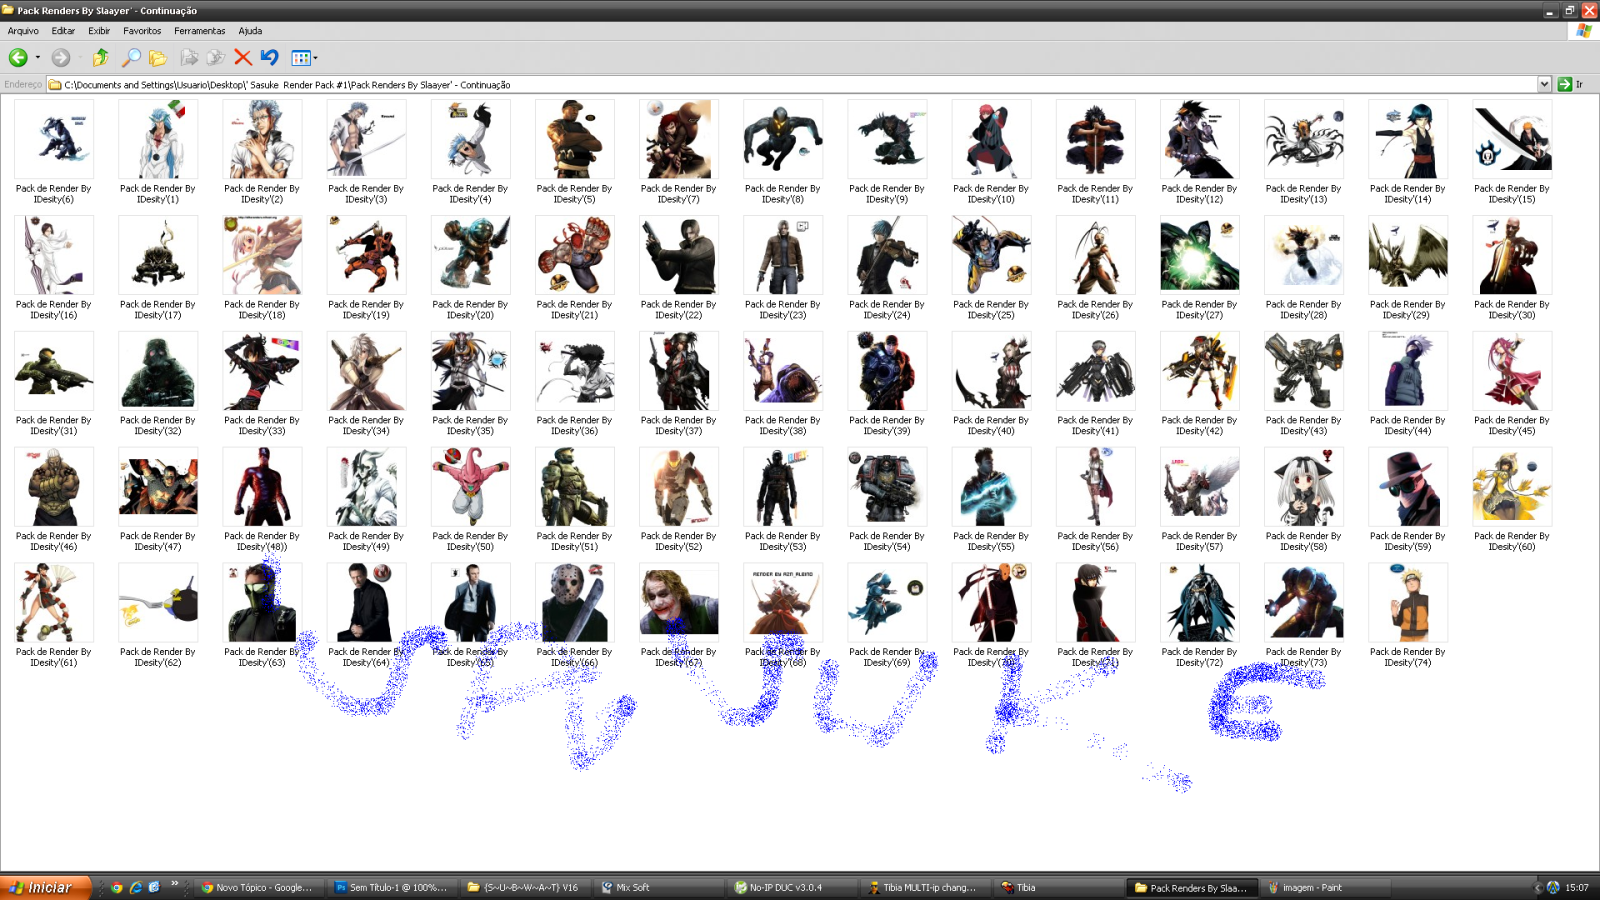Click the blue Undo arrow
1600x900 pixels.
[269, 58]
